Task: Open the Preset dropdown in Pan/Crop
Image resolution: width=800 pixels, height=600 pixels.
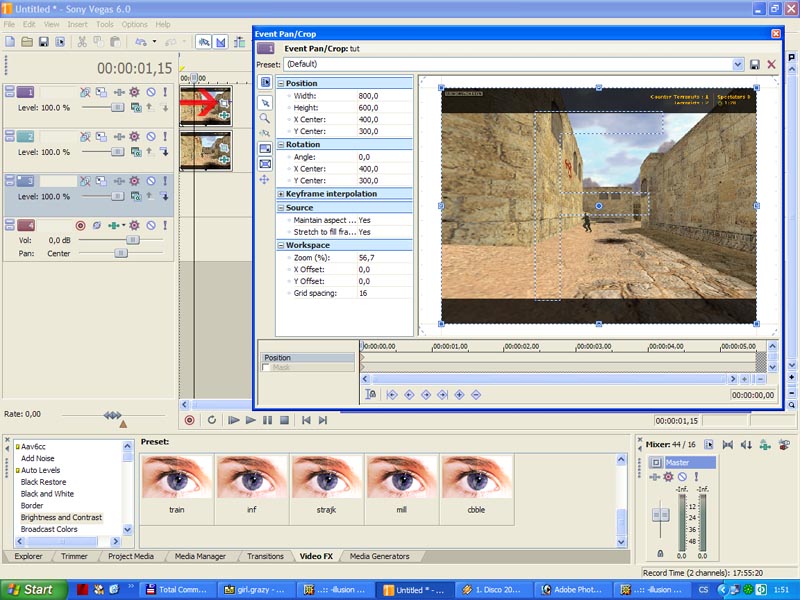Action: click(738, 64)
